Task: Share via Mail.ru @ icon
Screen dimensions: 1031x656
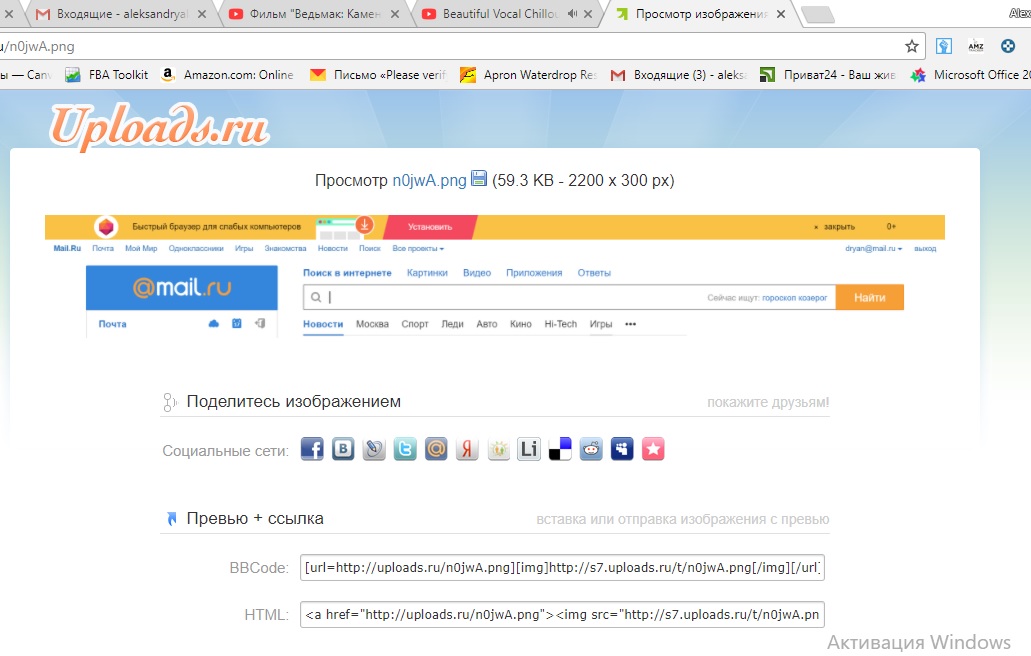Action: click(x=436, y=449)
